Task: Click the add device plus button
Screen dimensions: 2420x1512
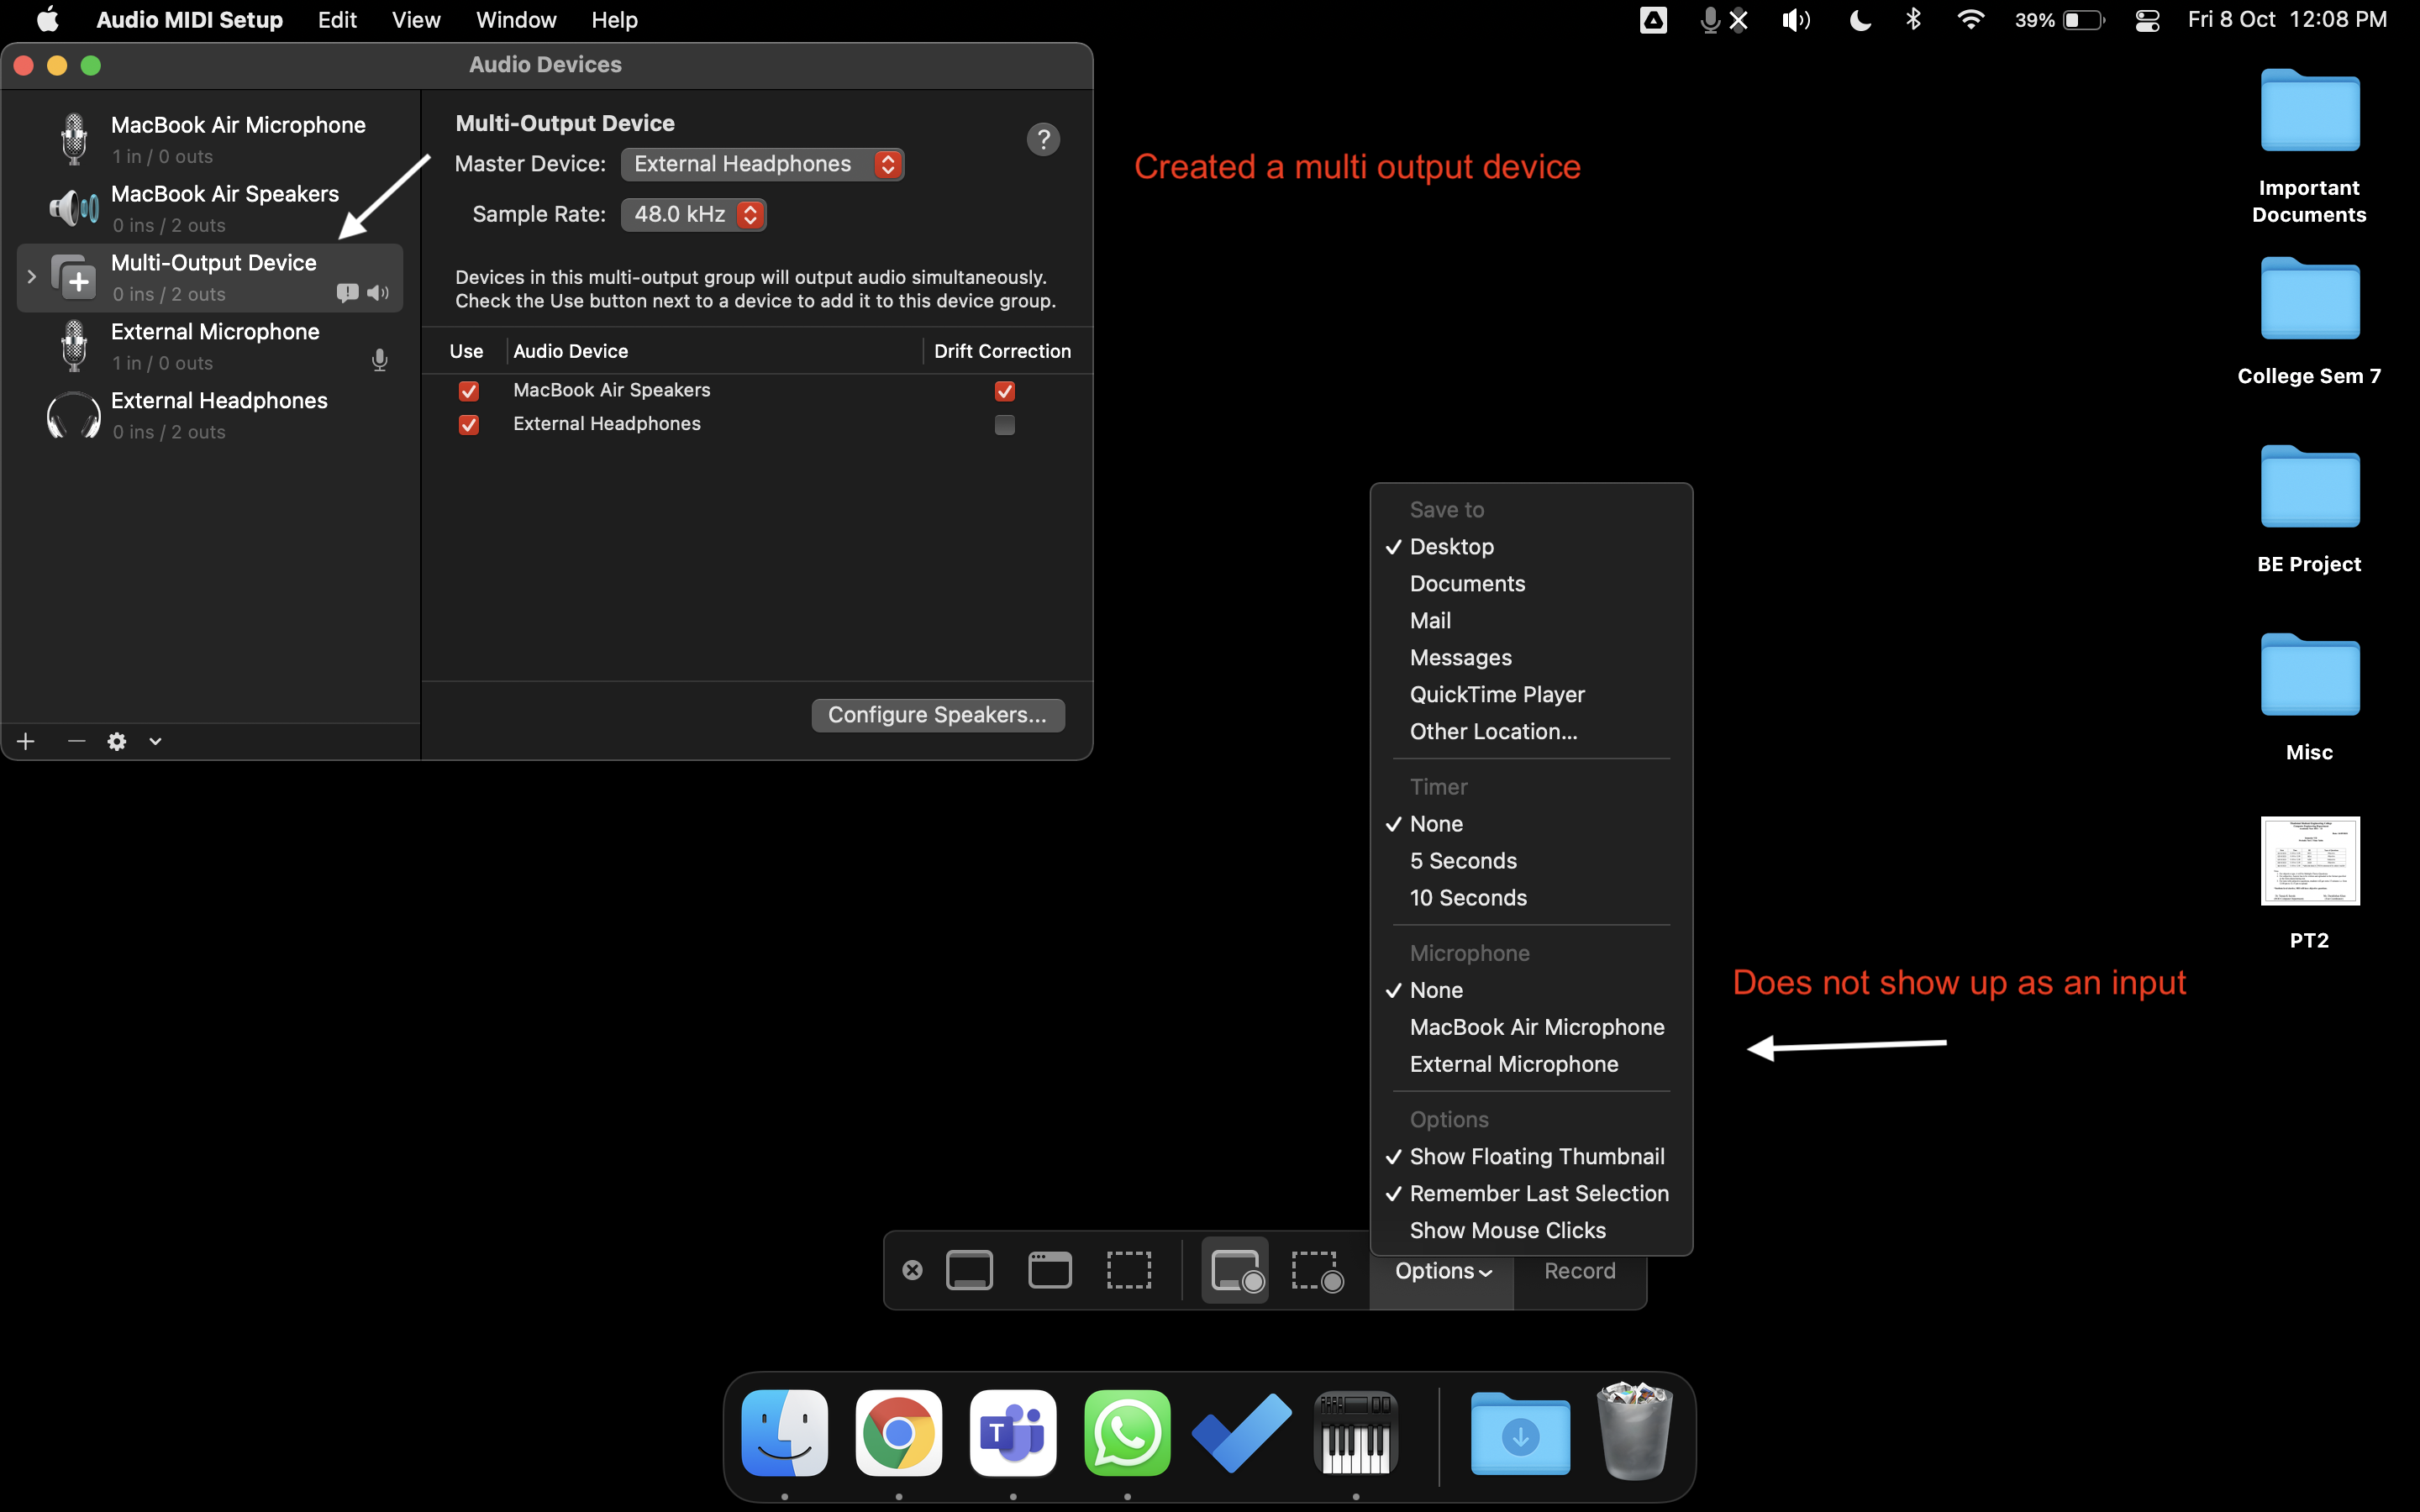Action: click(26, 741)
